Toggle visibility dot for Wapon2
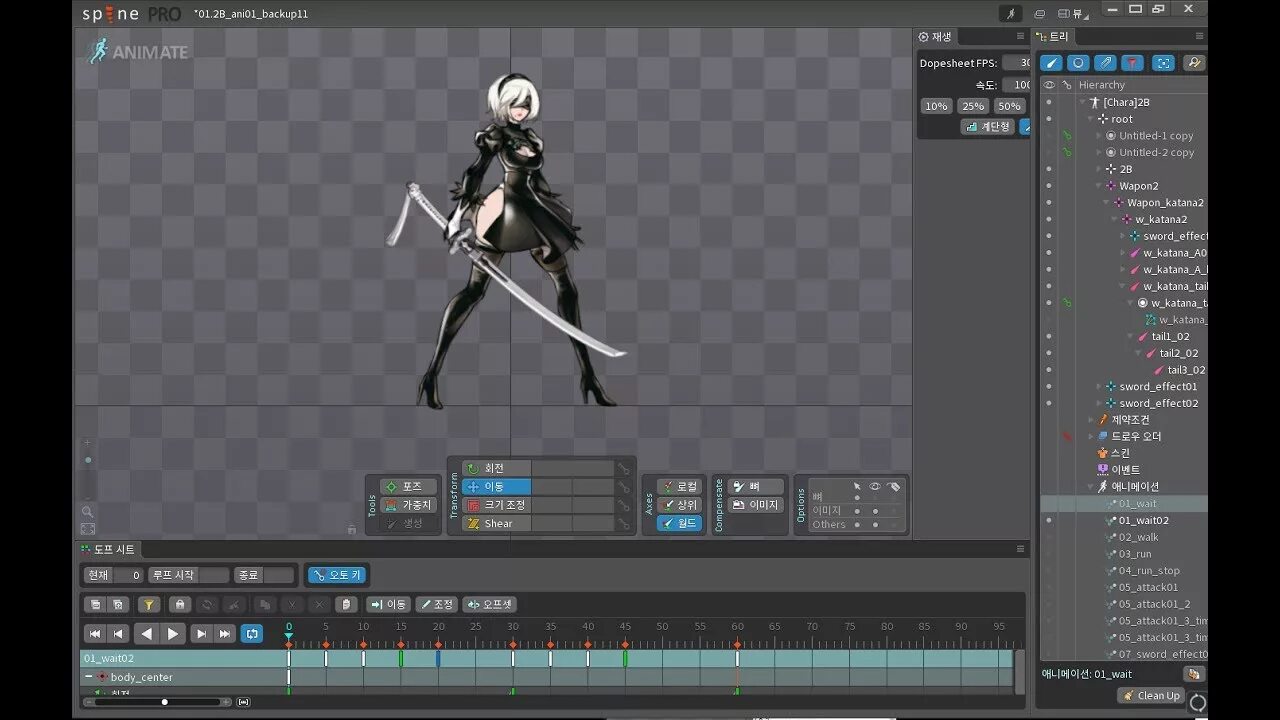 [1048, 186]
